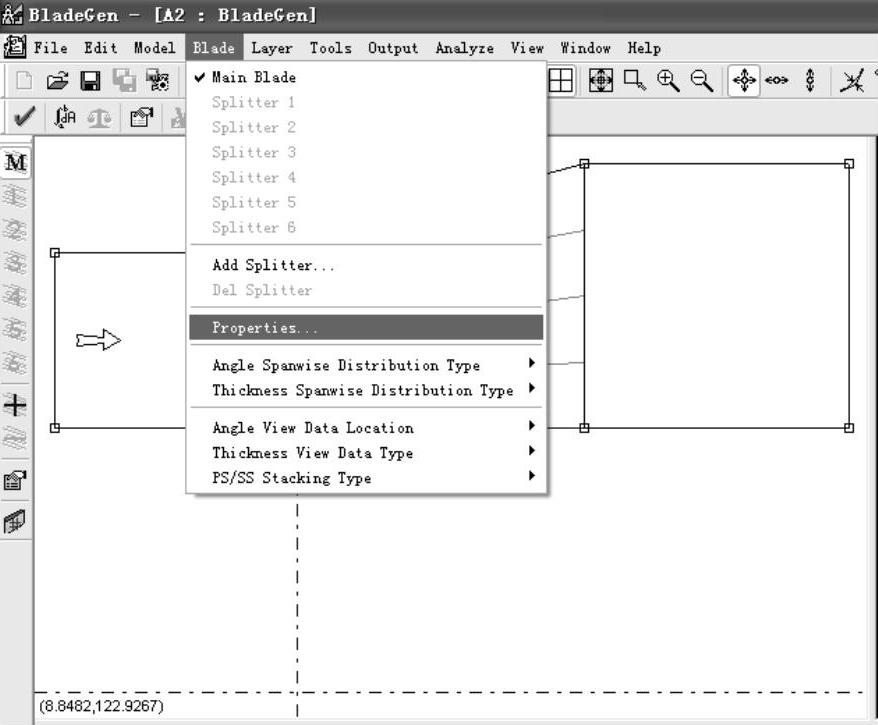
Task: Open the properties icon beside the scales
Action: (142, 117)
